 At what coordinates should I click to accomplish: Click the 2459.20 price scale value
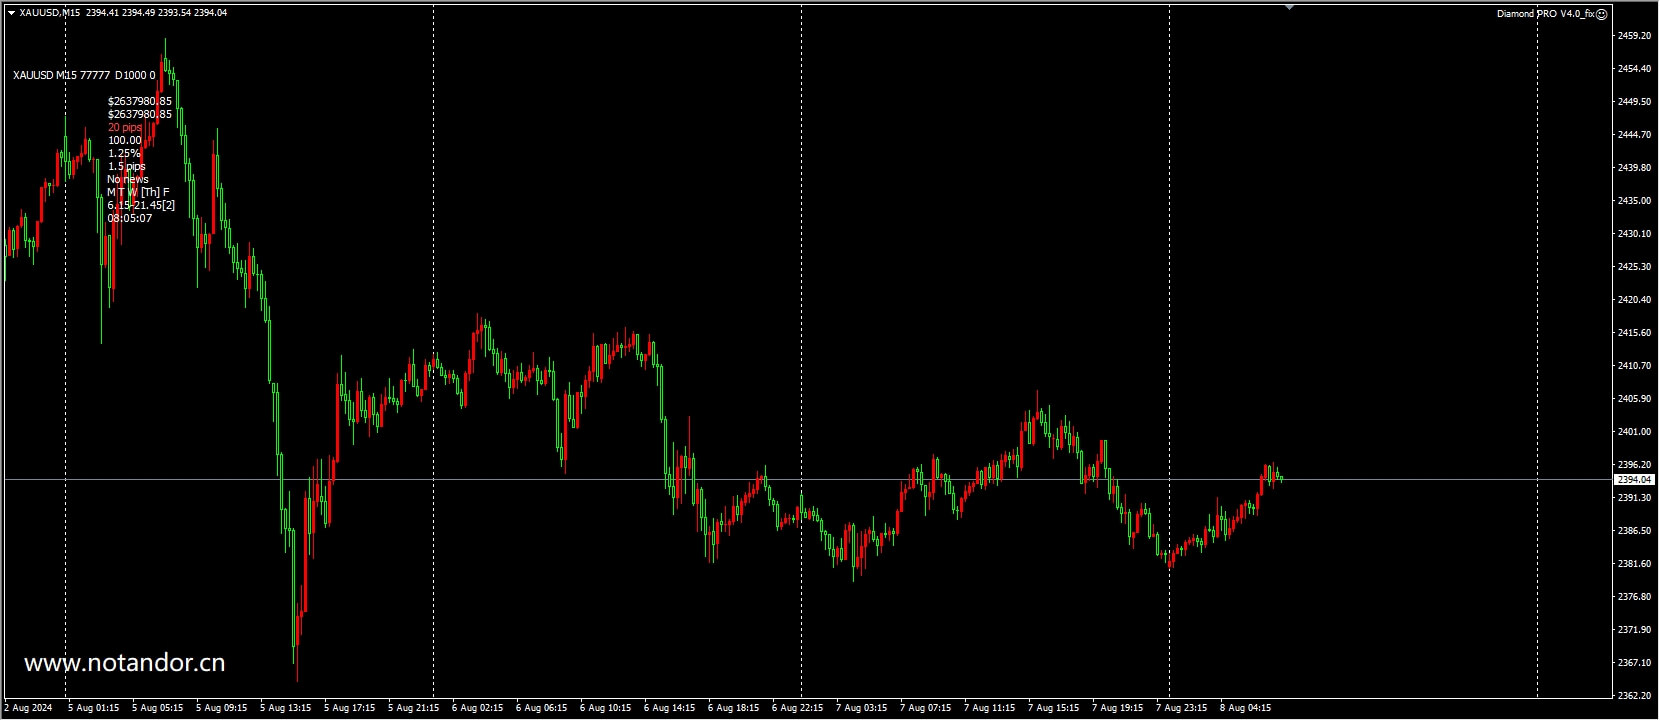tap(1634, 36)
